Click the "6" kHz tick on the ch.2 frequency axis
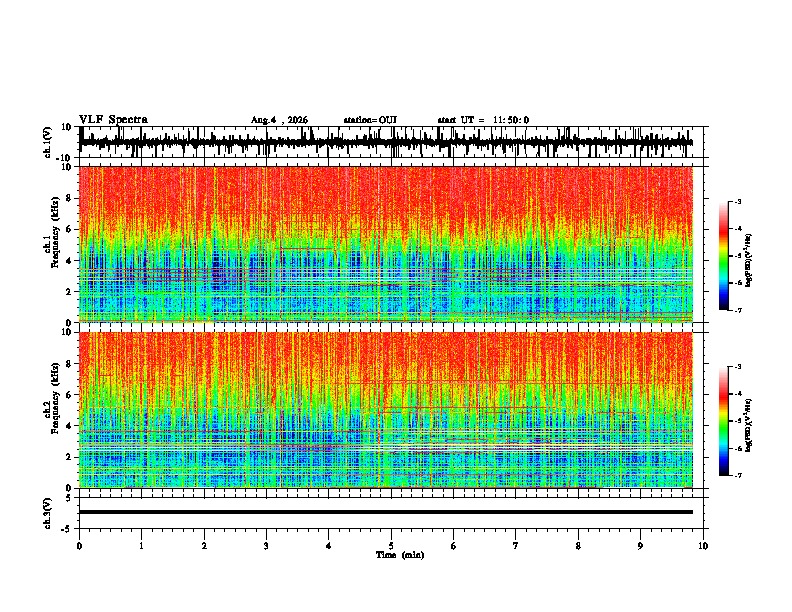 pos(70,395)
